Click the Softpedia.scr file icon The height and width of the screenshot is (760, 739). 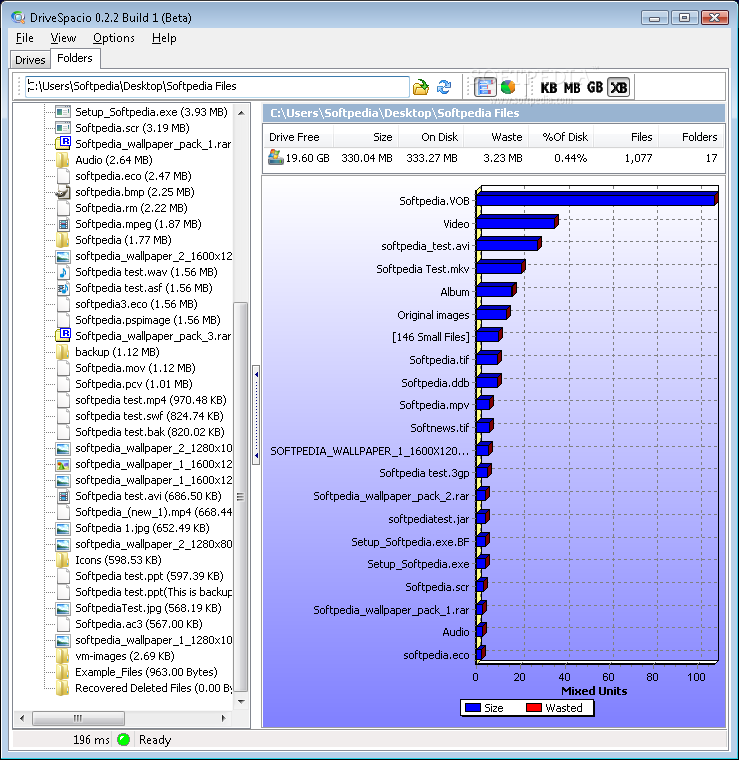point(63,128)
